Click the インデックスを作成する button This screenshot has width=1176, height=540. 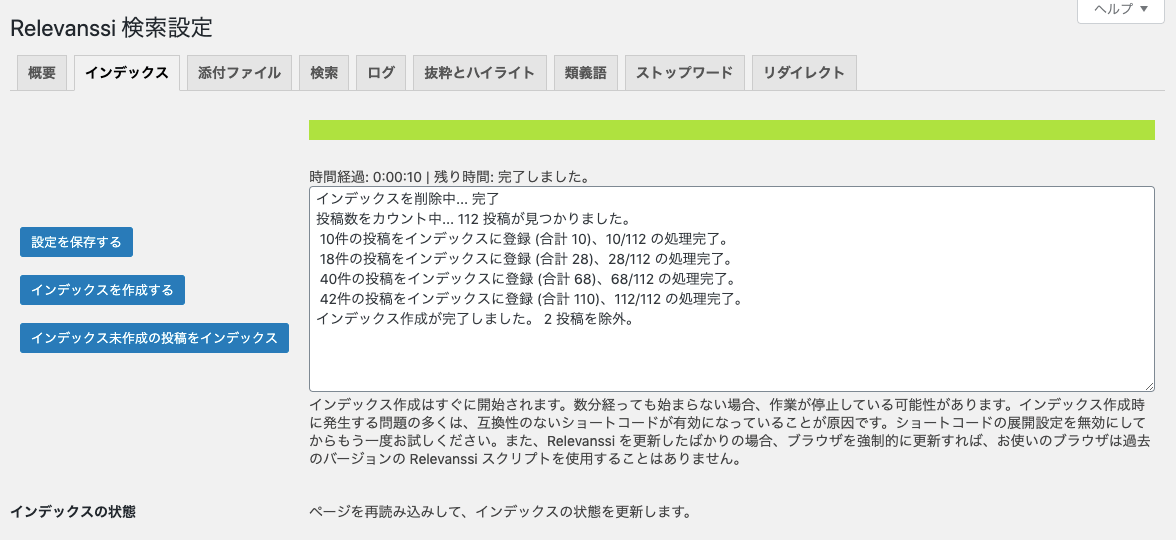[x=102, y=290]
